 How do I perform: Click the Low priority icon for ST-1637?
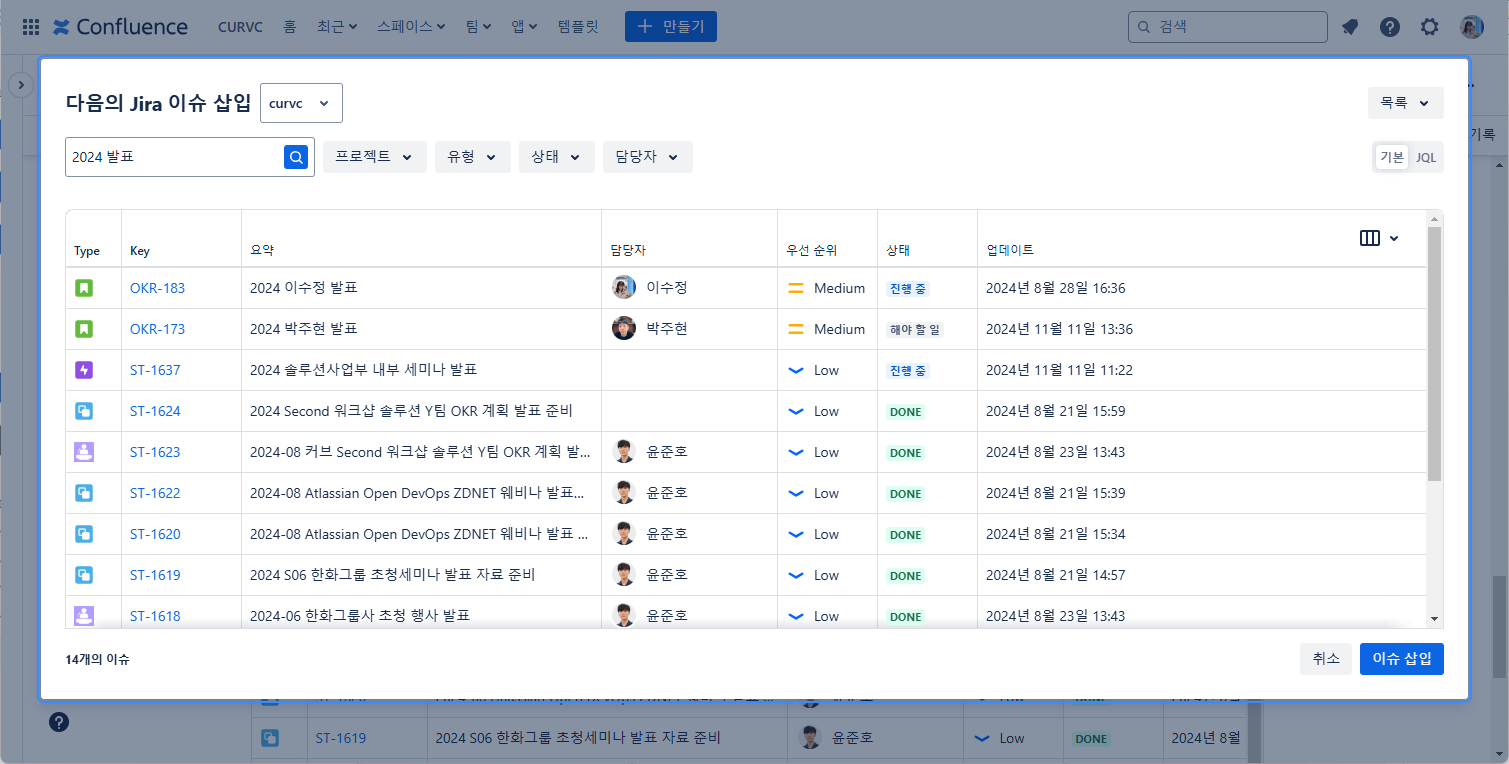tap(796, 370)
